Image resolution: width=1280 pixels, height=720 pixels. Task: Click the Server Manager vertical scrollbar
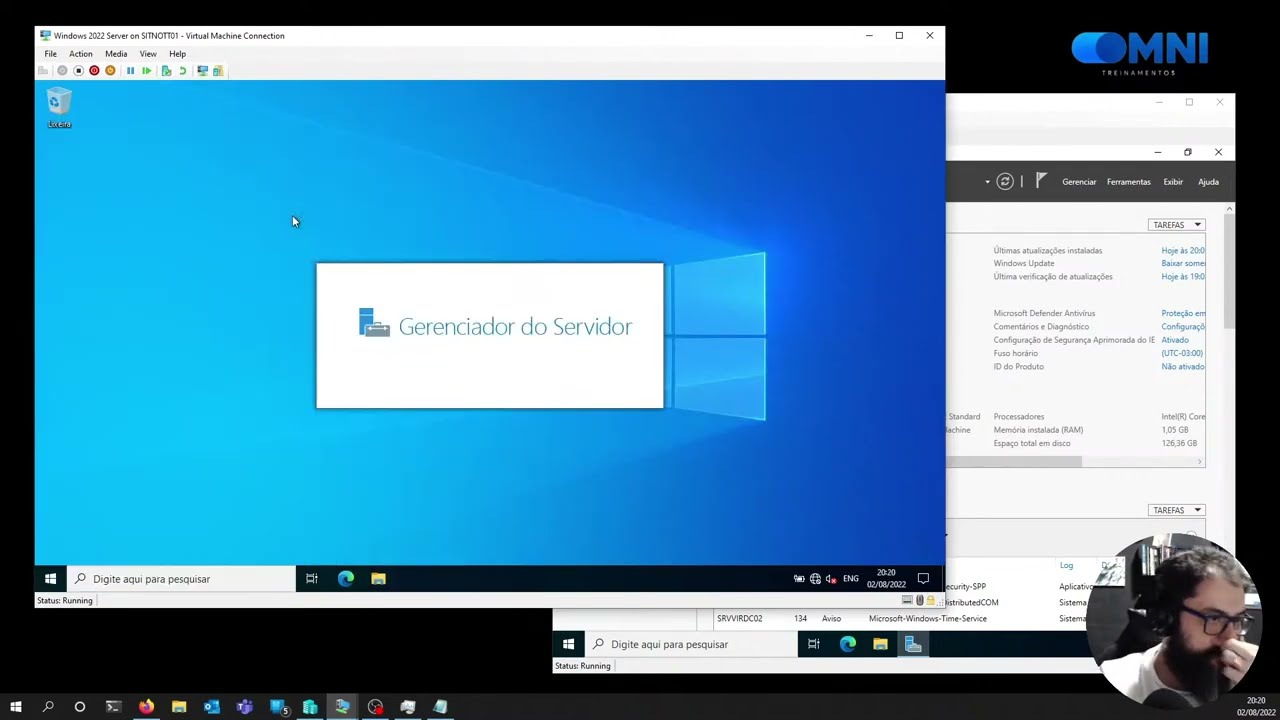1229,270
